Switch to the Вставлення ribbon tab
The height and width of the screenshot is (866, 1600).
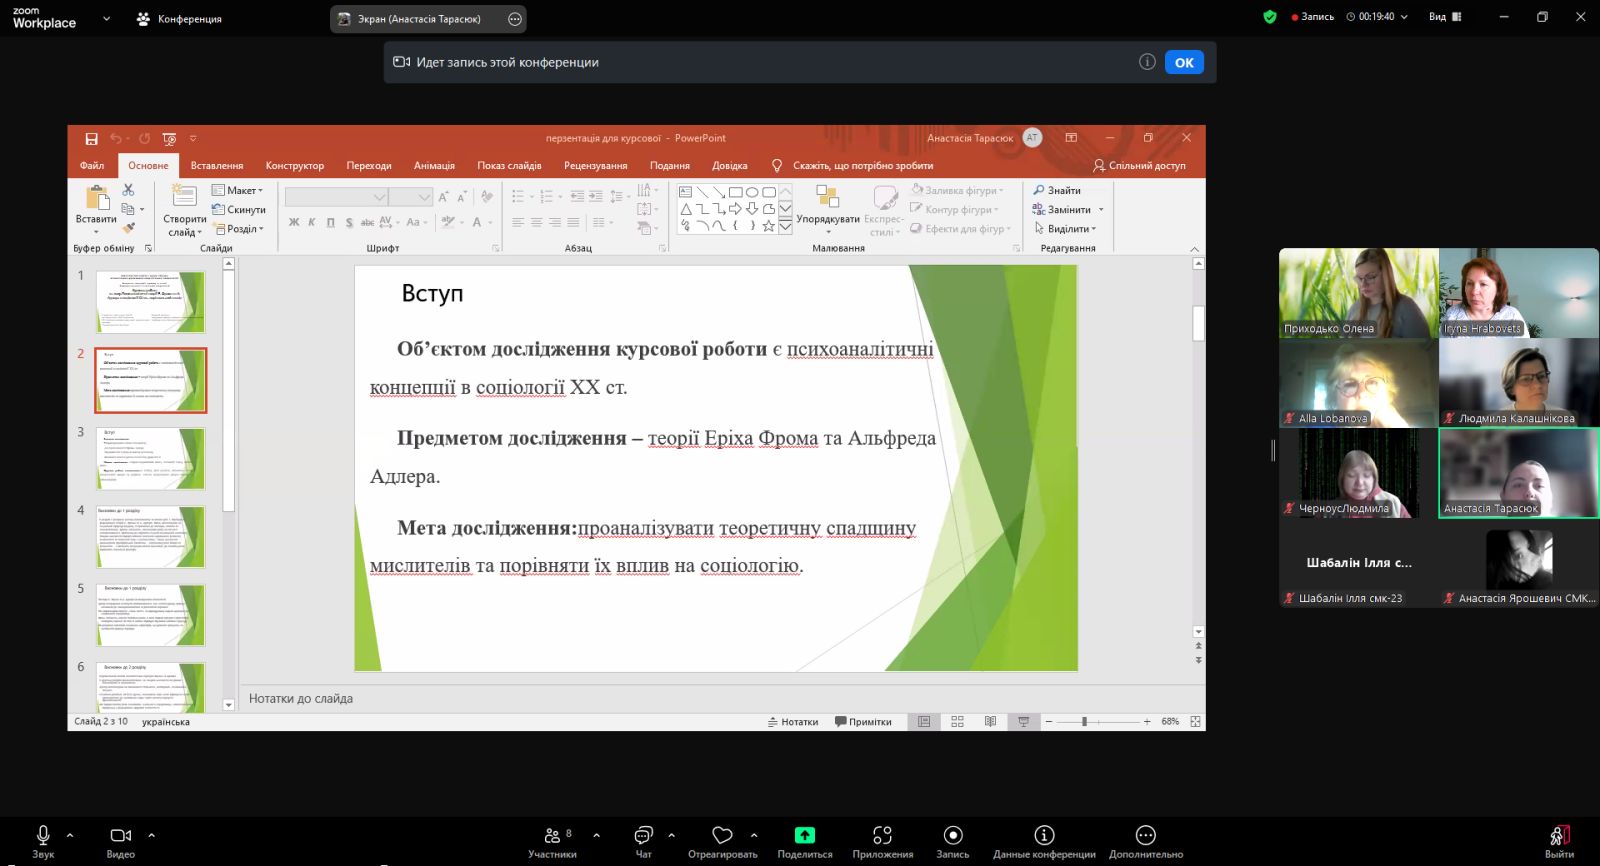217,166
